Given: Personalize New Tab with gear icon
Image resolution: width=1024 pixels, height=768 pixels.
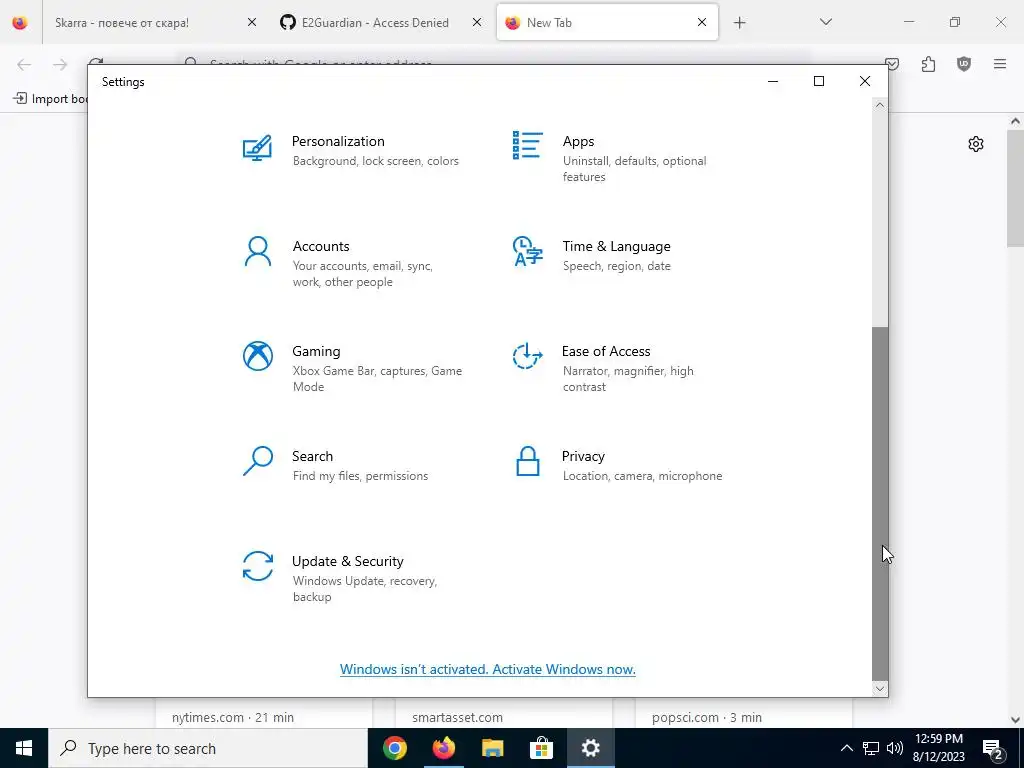Looking at the screenshot, I should click(x=976, y=144).
